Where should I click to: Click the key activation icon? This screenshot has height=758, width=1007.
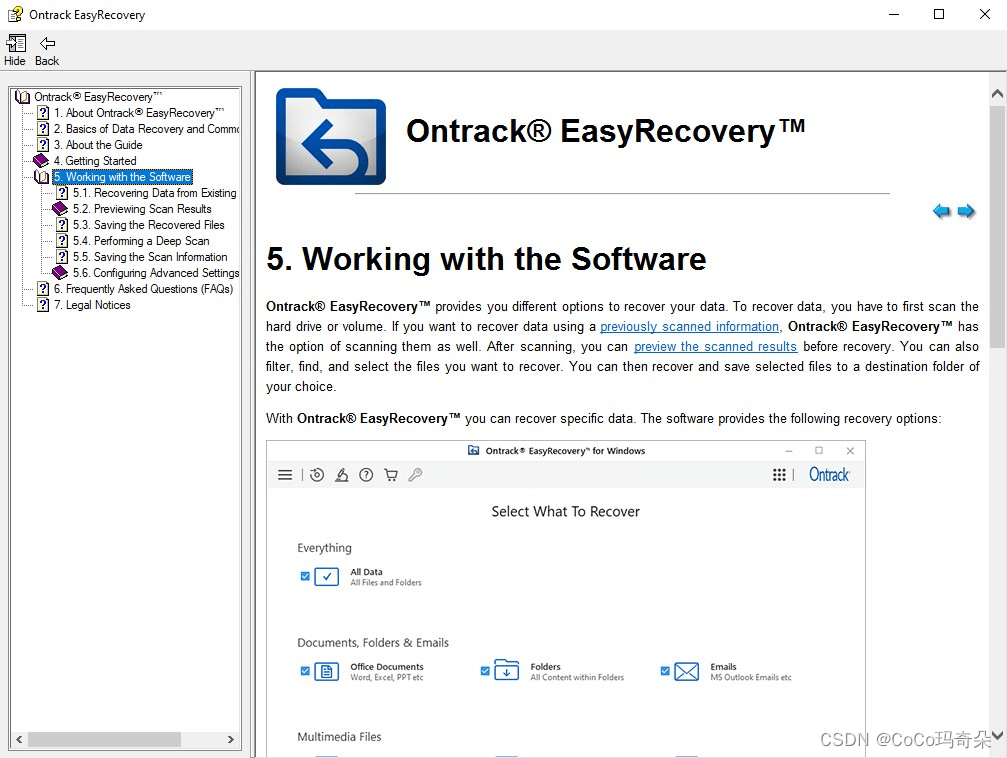(x=416, y=475)
